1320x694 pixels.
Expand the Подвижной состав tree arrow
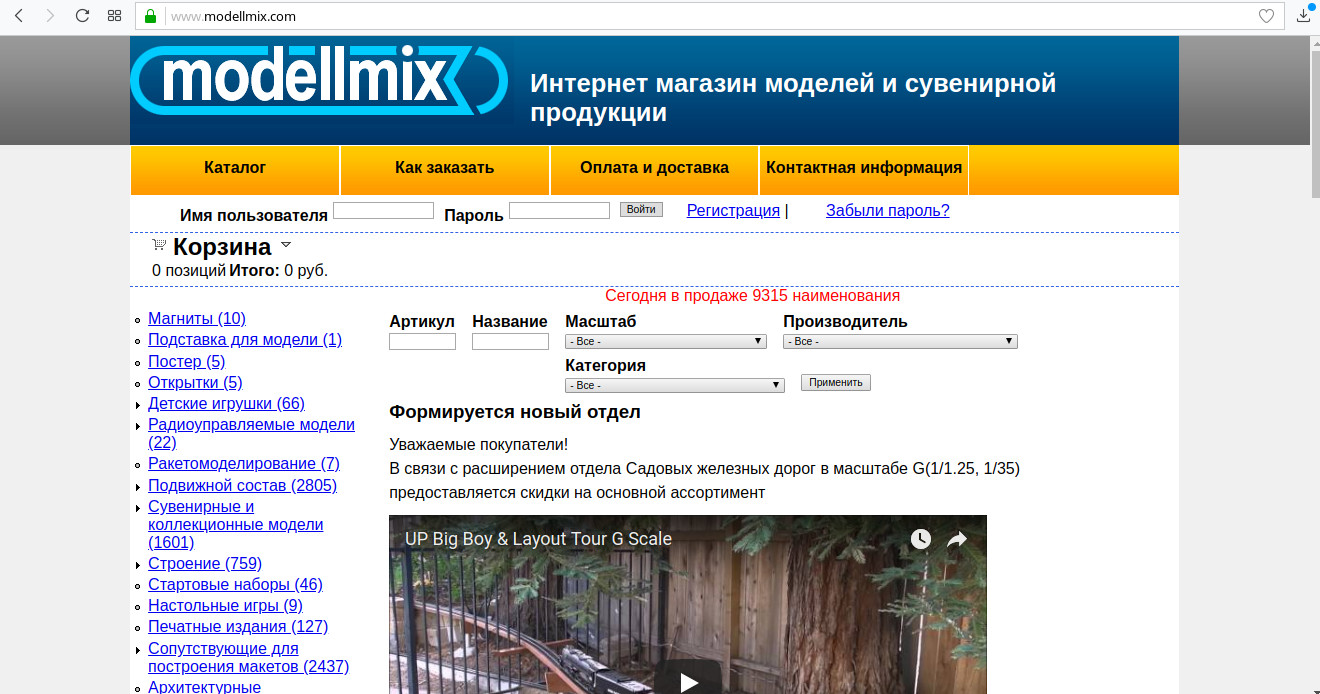138,487
